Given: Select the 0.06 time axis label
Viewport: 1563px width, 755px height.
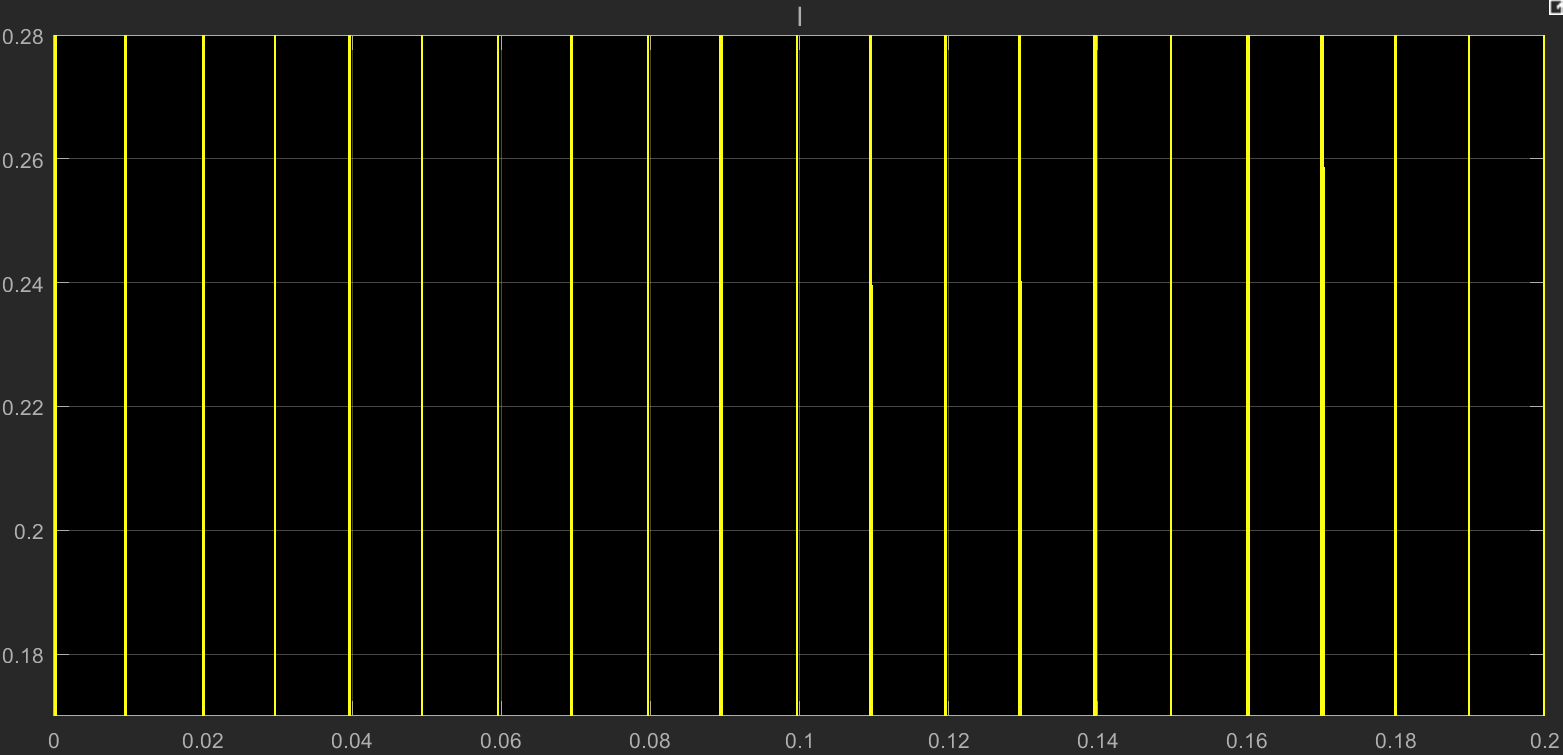Looking at the screenshot, I should [501, 741].
